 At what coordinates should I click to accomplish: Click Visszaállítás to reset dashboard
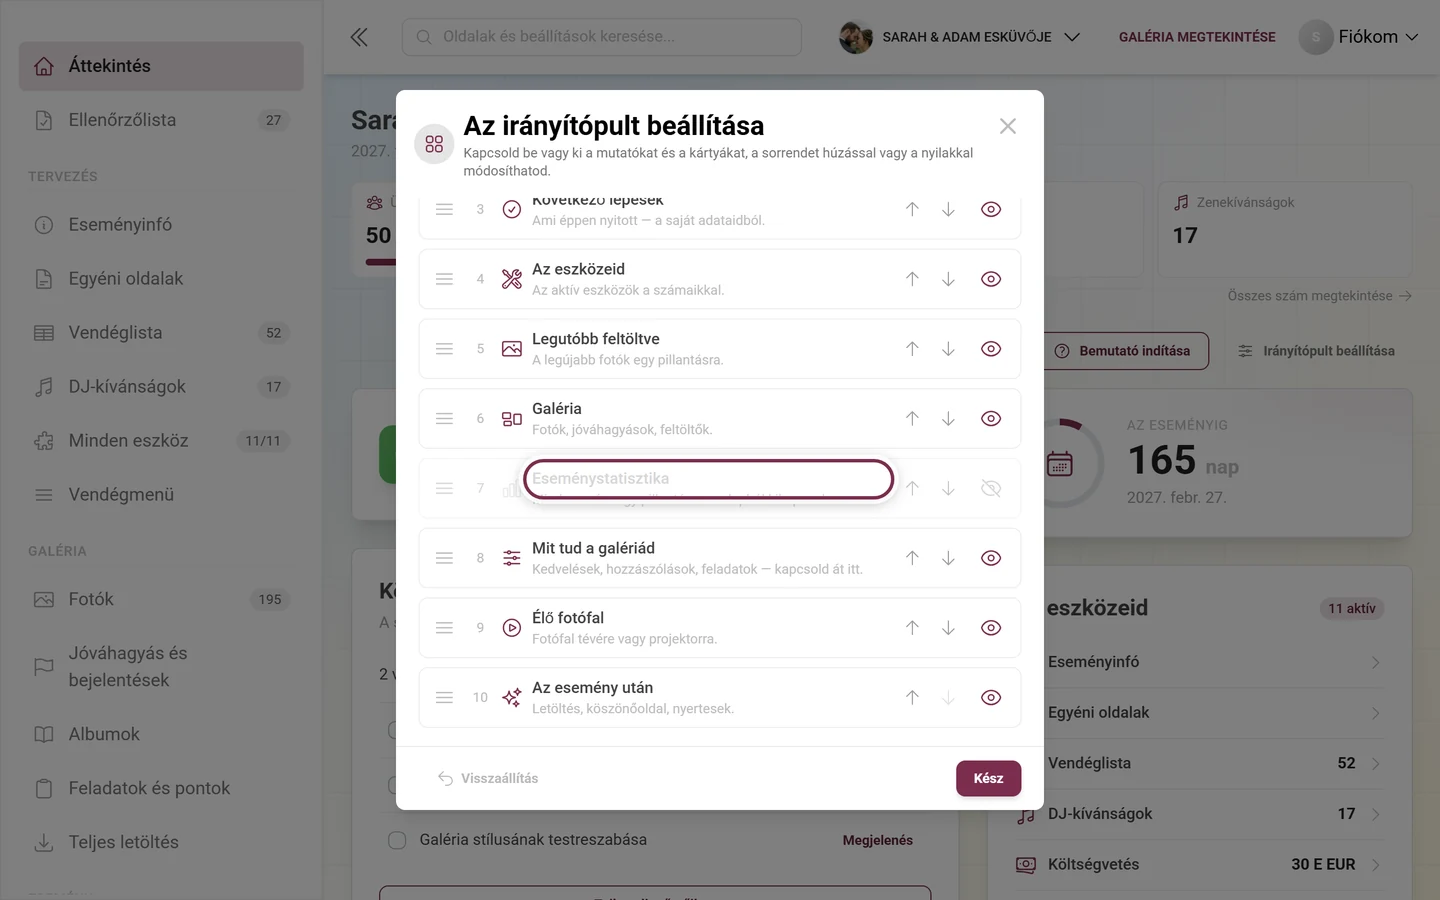point(488,778)
